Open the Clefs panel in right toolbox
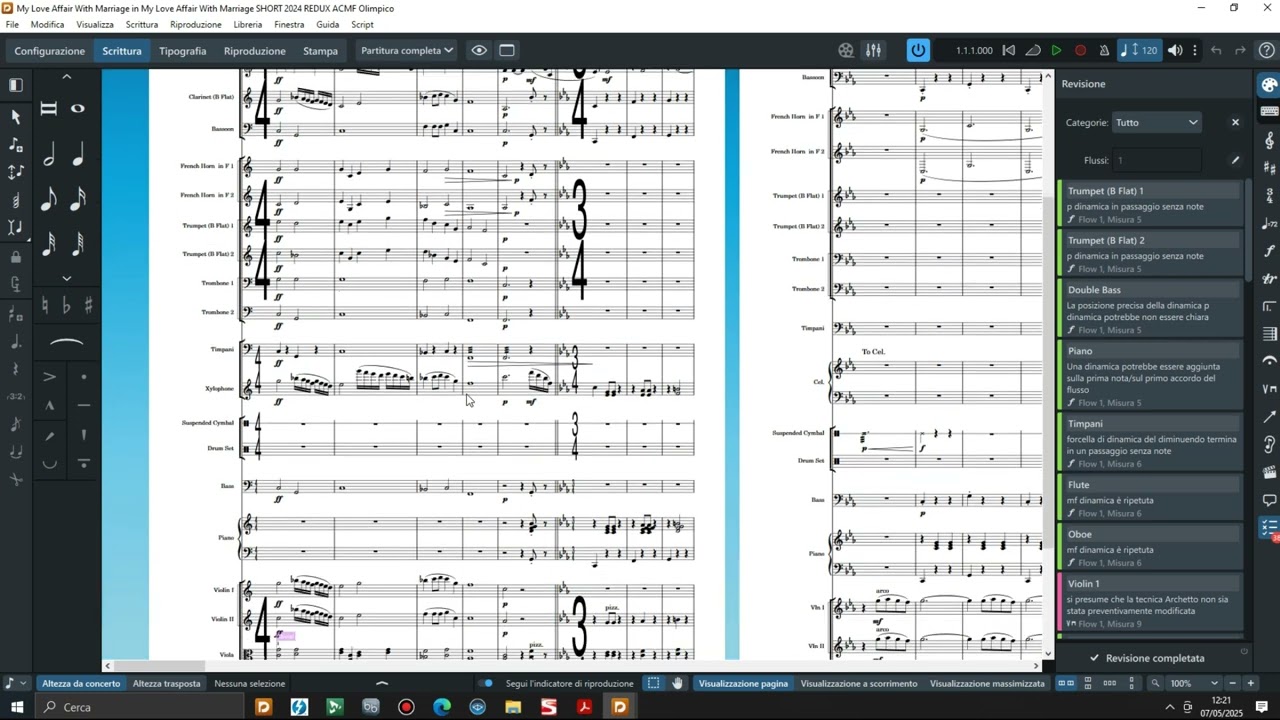1280x720 pixels. (1269, 140)
